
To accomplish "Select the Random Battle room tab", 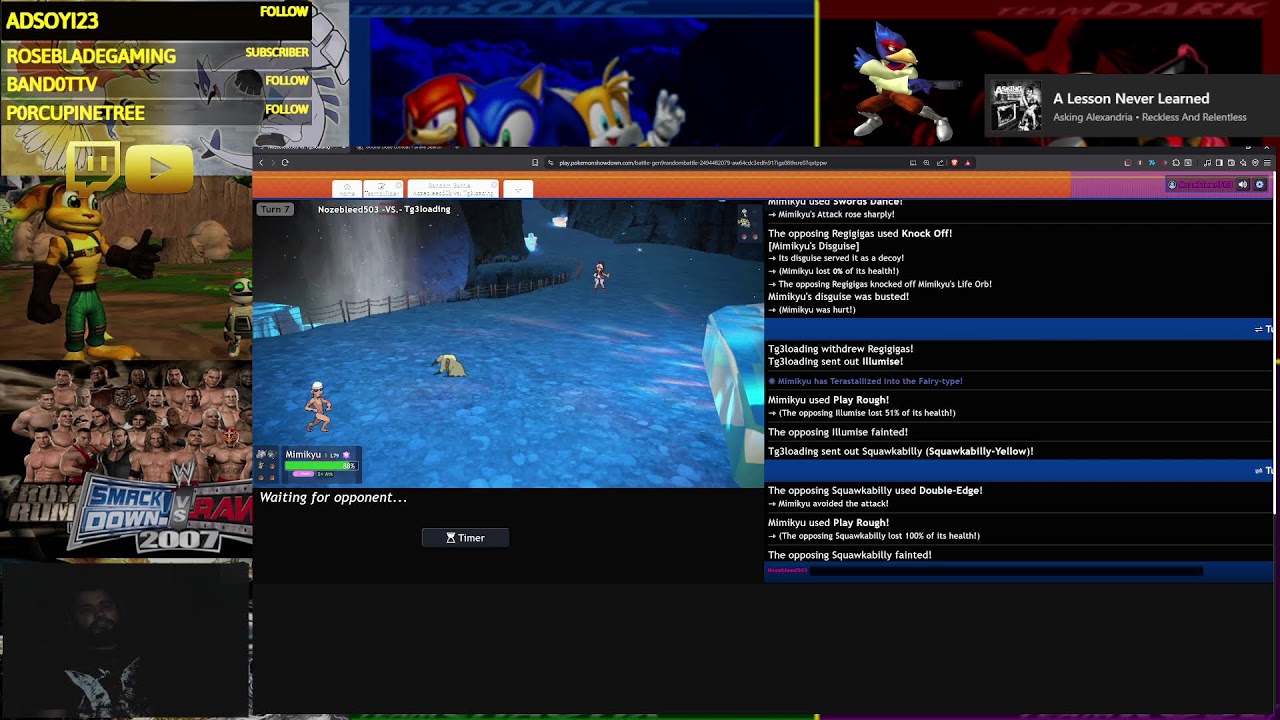I will 453,189.
